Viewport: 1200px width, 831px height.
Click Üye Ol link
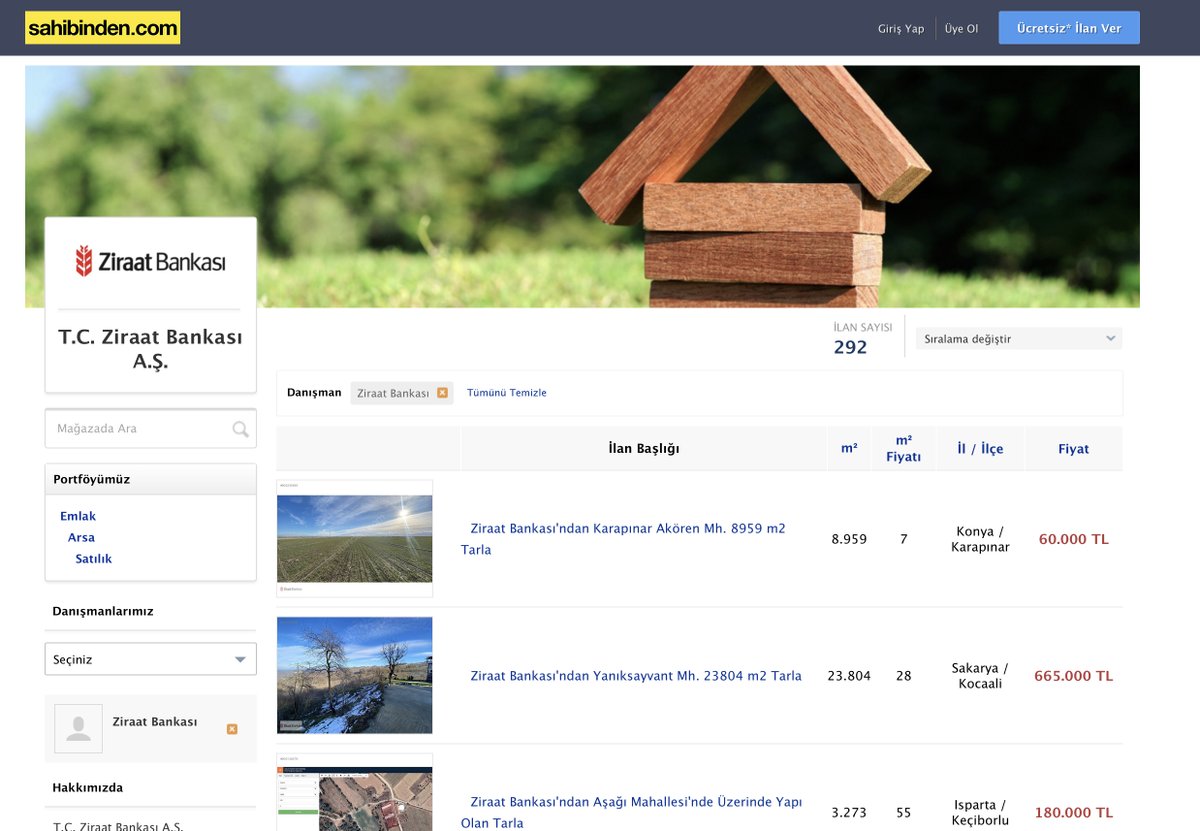click(961, 29)
